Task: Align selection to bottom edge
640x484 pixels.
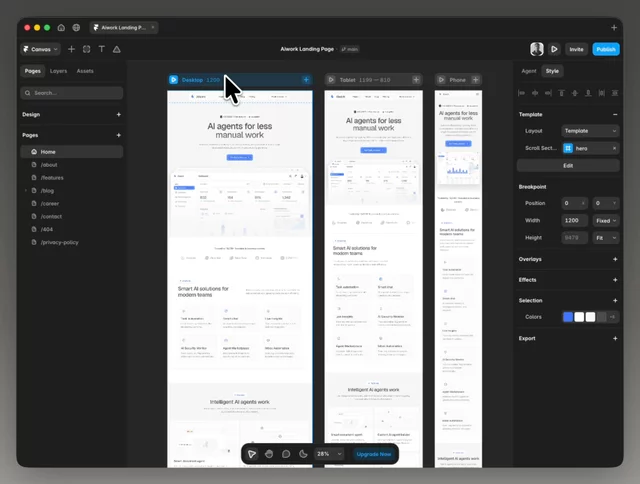Action: 588,93
